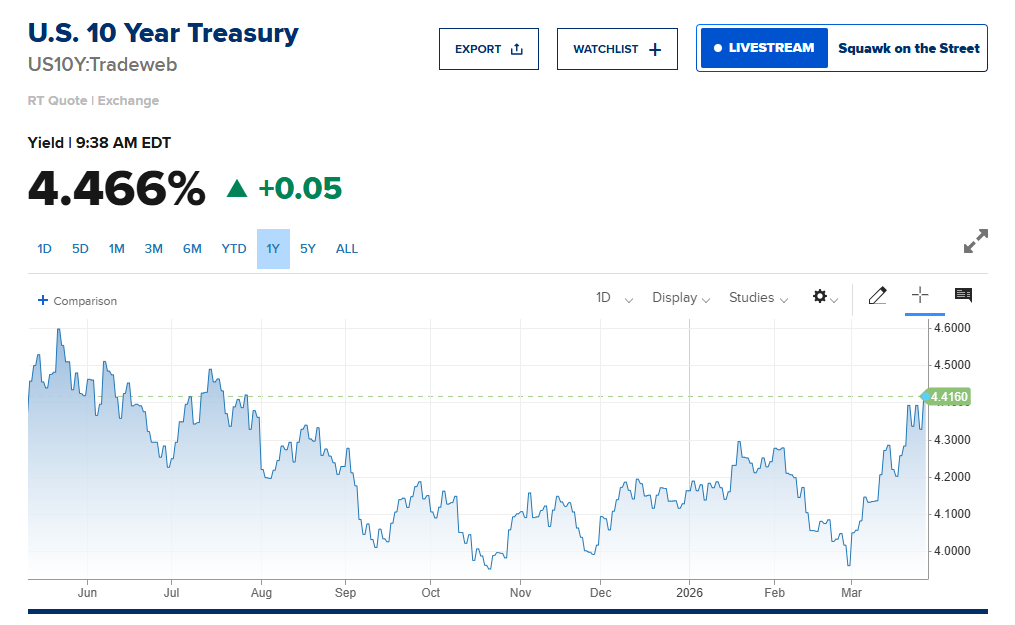Viewport: 1015px width, 625px height.
Task: Open the Studies dropdown
Action: [x=759, y=298]
